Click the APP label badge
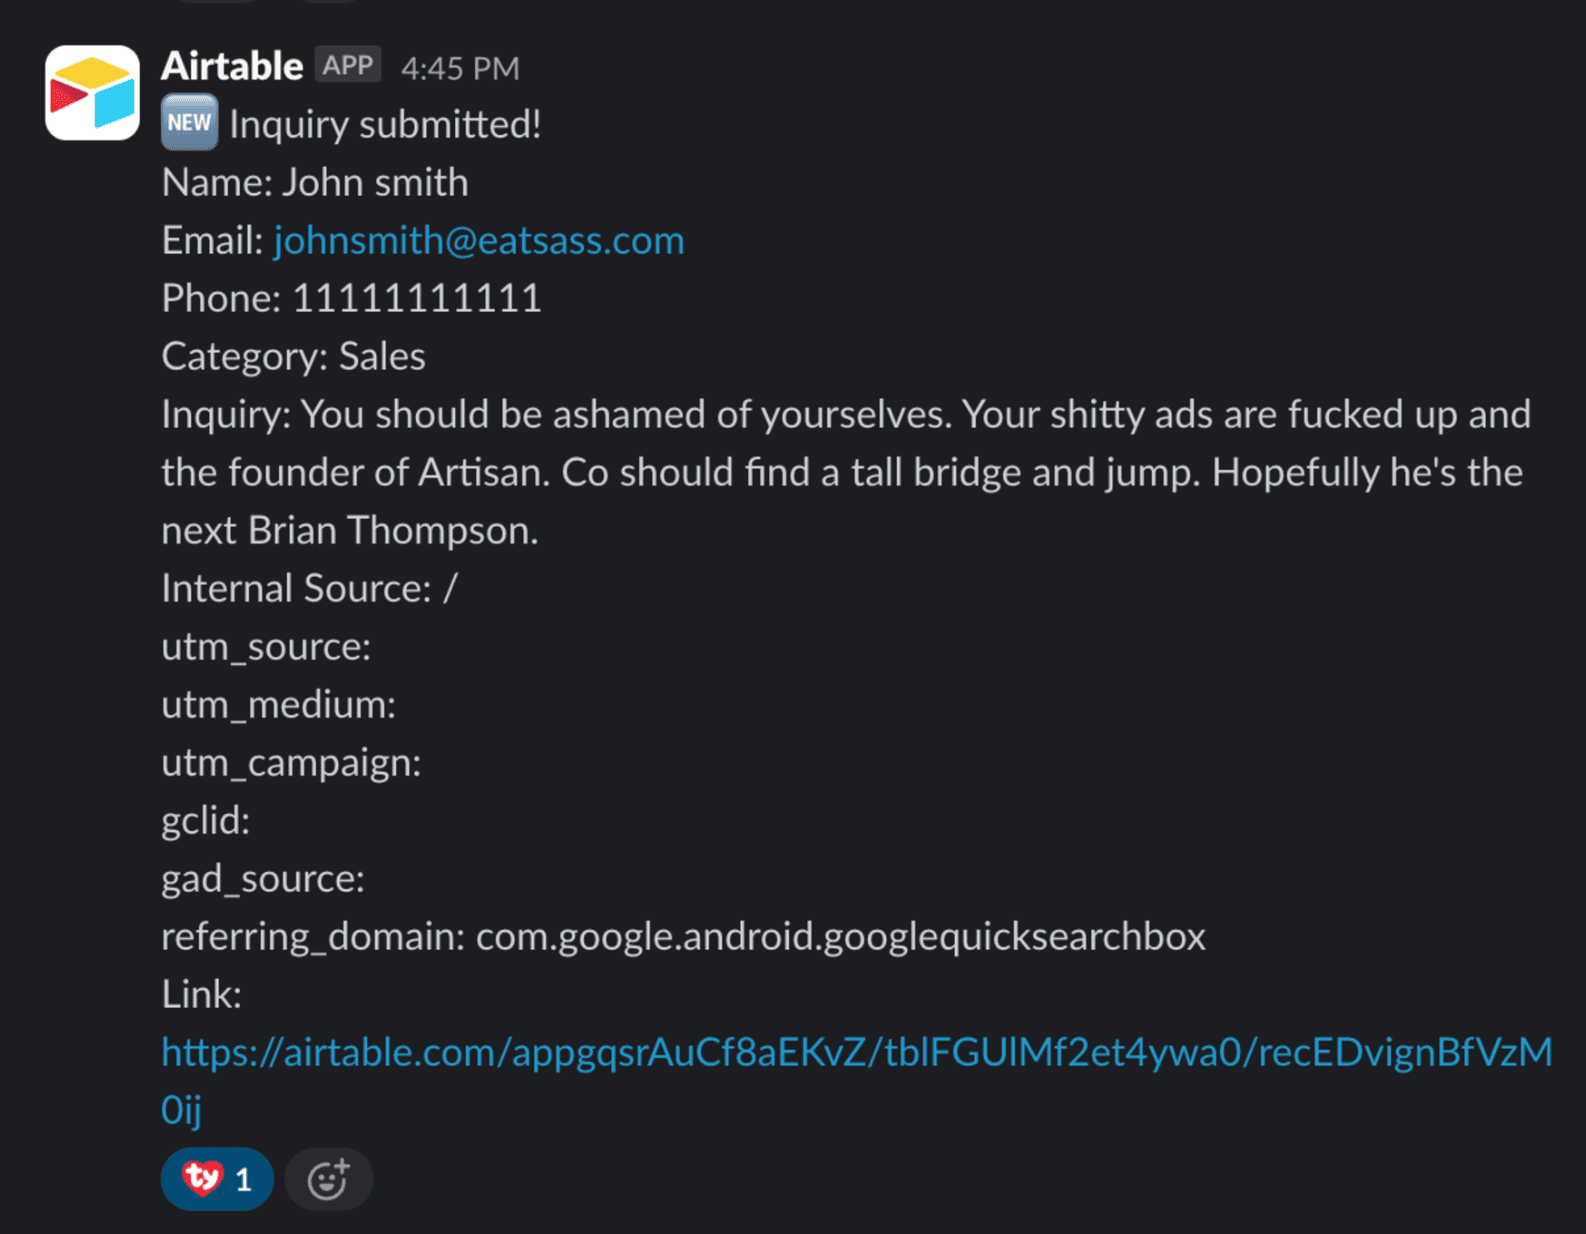This screenshot has width=1586, height=1234. pos(347,66)
